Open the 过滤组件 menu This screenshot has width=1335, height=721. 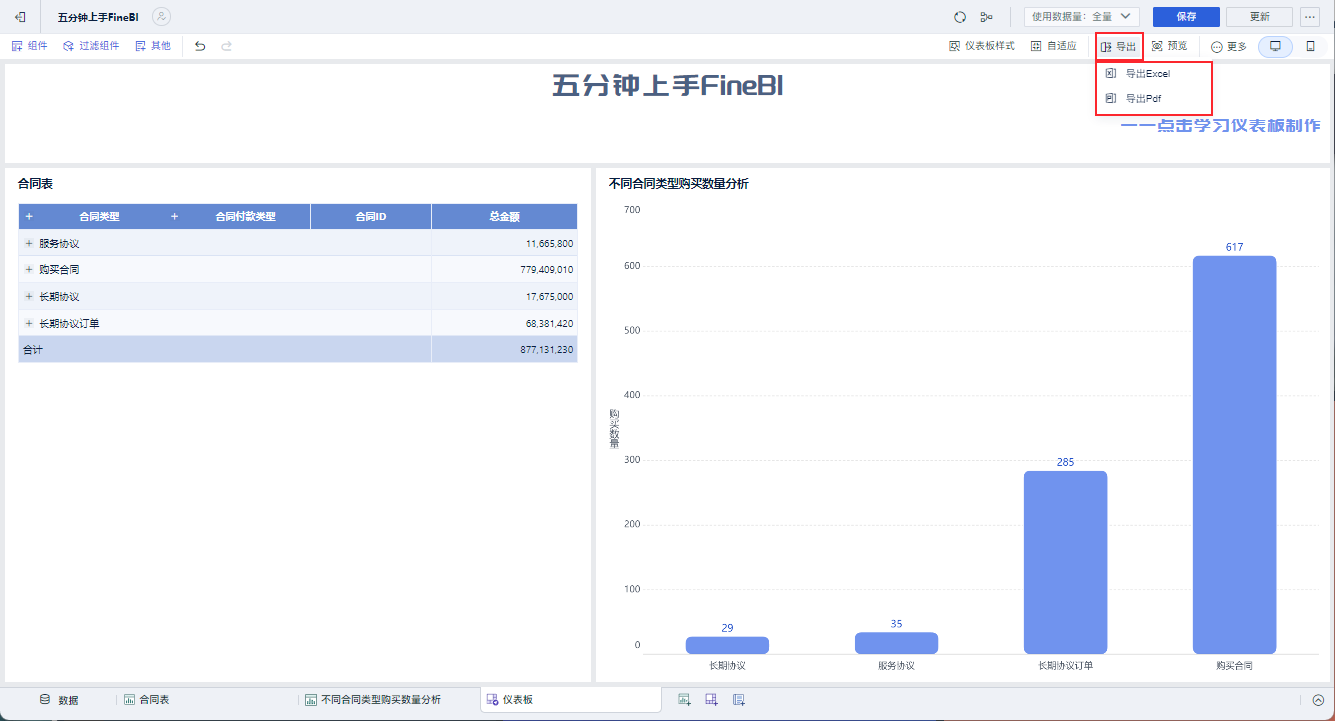[x=91, y=46]
